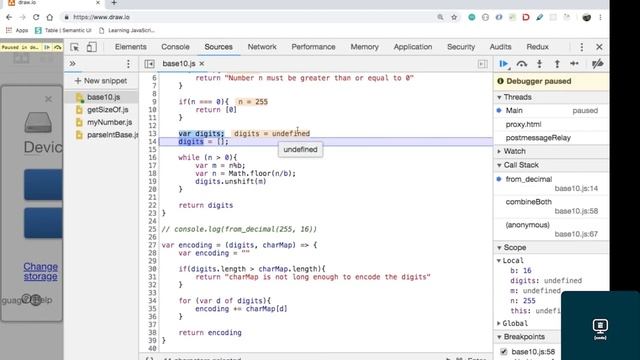Viewport: 640px width, 360px height.
Task: Toggle the file navigator sidebar icon
Action: (x=149, y=64)
